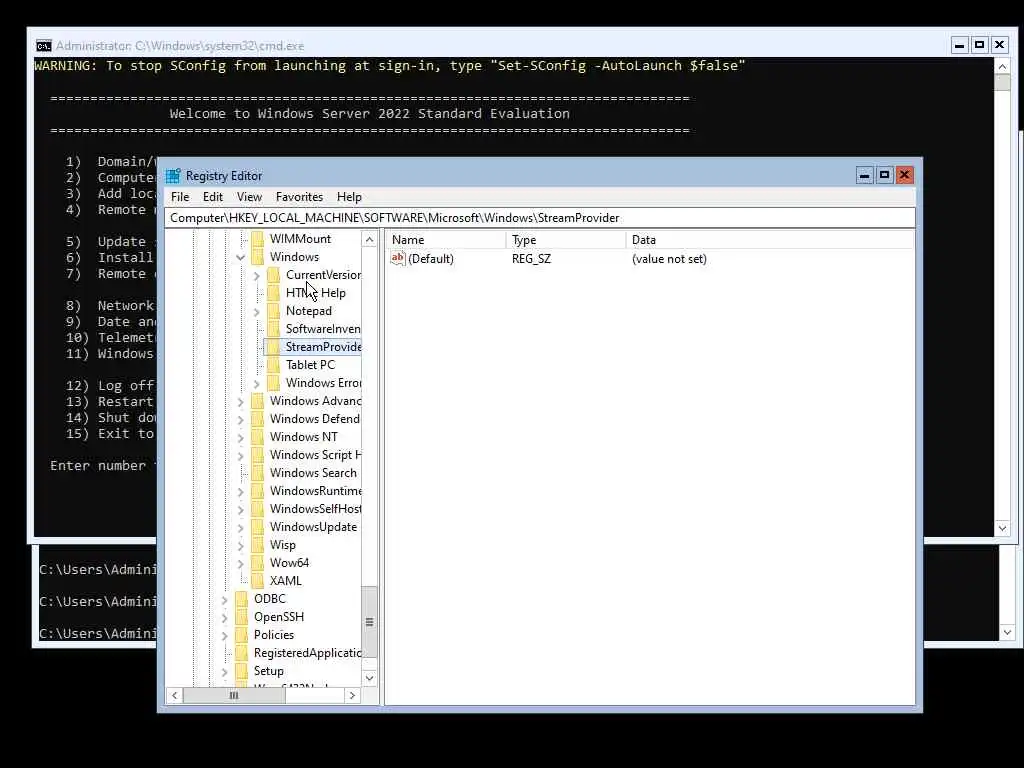
Task: Click the cmd window scroll up arrow
Action: coord(1002,67)
